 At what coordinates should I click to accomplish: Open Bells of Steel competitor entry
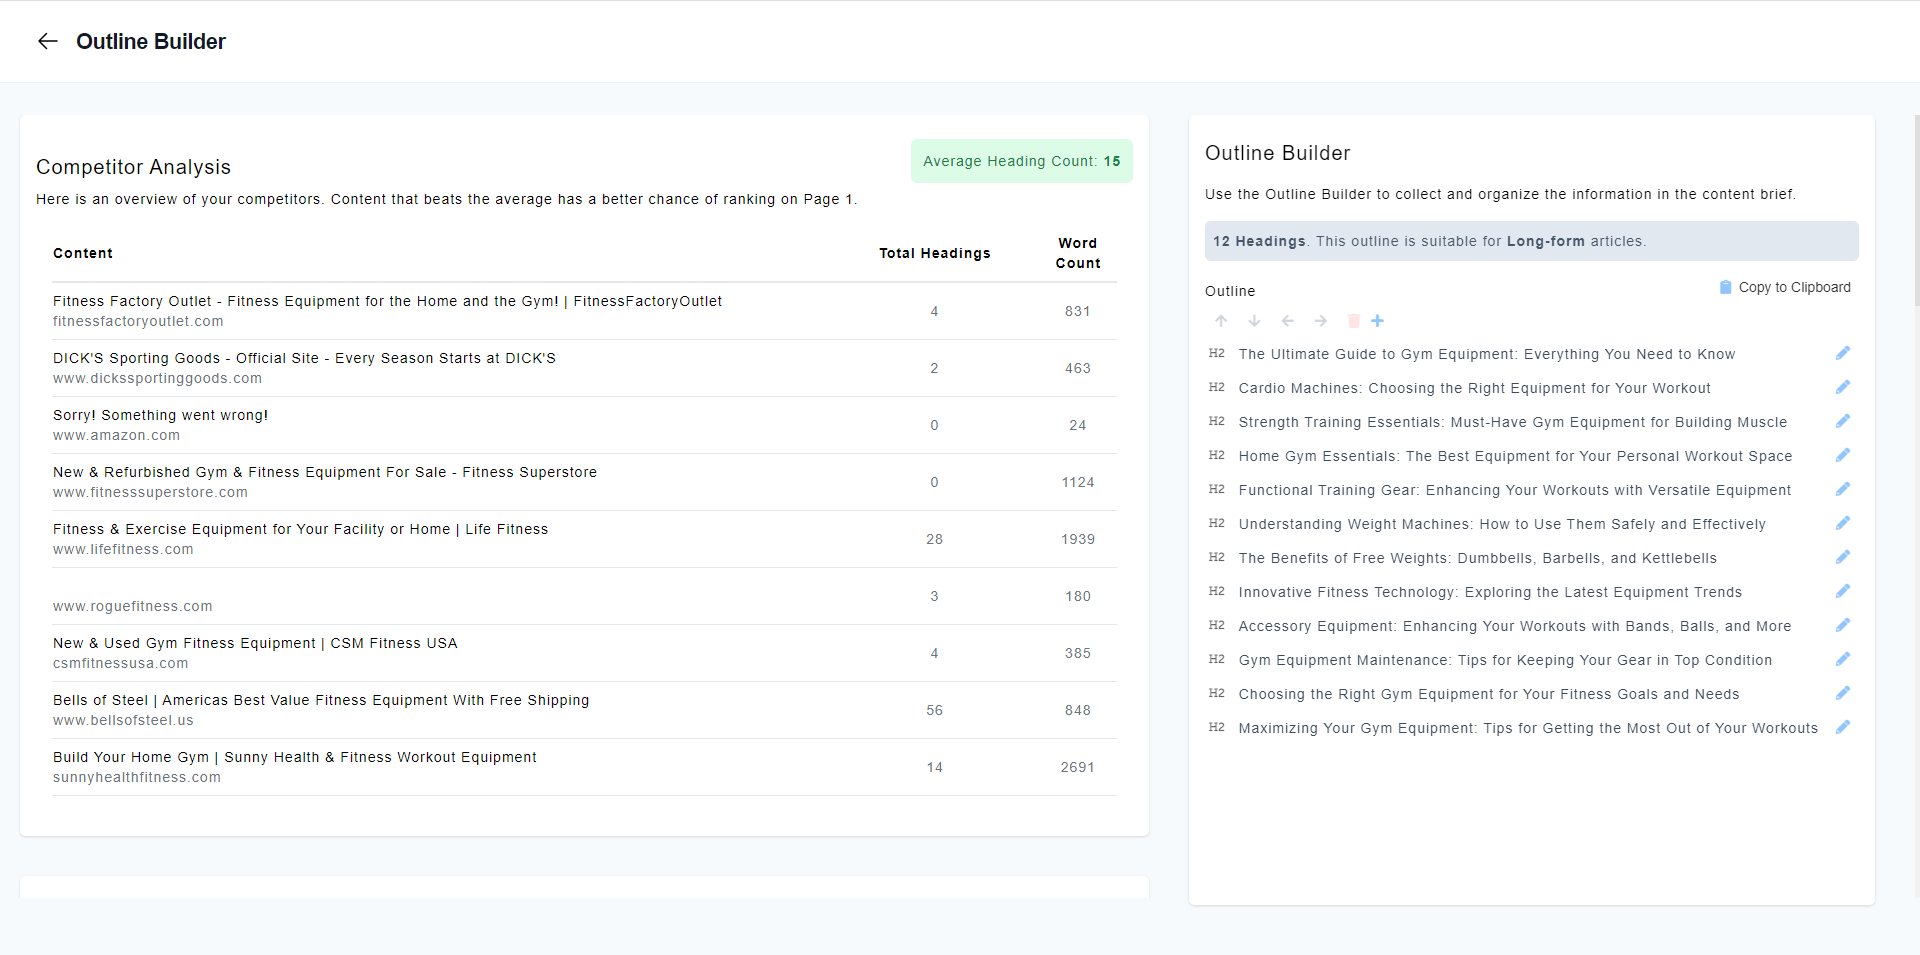tap(321, 700)
